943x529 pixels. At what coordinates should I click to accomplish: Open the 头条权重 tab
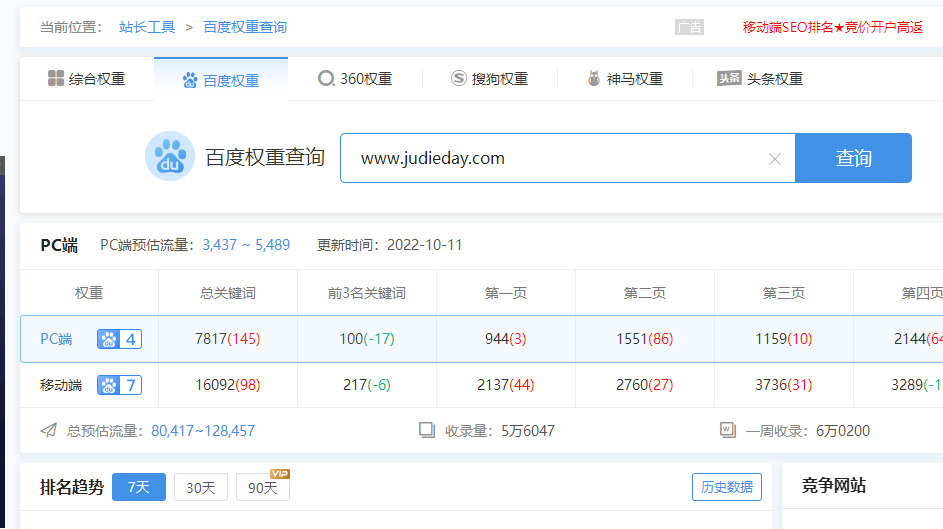click(x=760, y=79)
